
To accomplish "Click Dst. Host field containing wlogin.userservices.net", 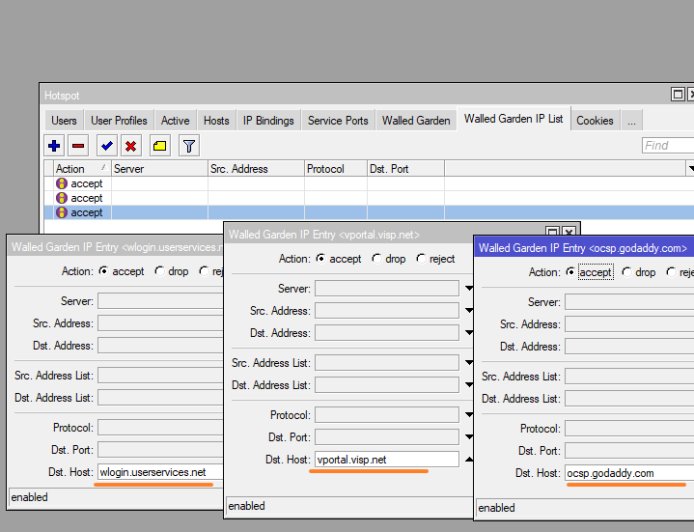I will pos(160,472).
